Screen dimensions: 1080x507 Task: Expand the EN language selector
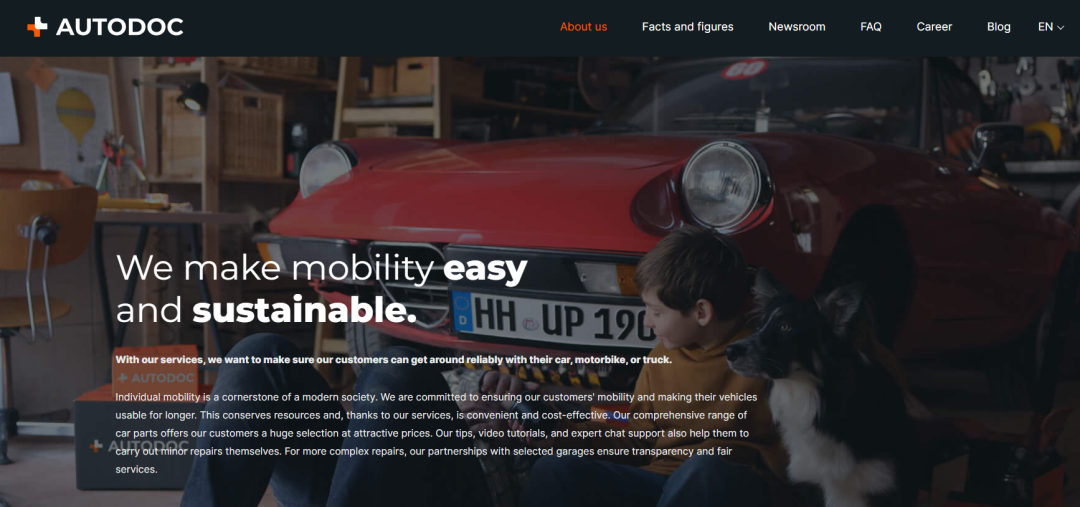coord(1051,27)
